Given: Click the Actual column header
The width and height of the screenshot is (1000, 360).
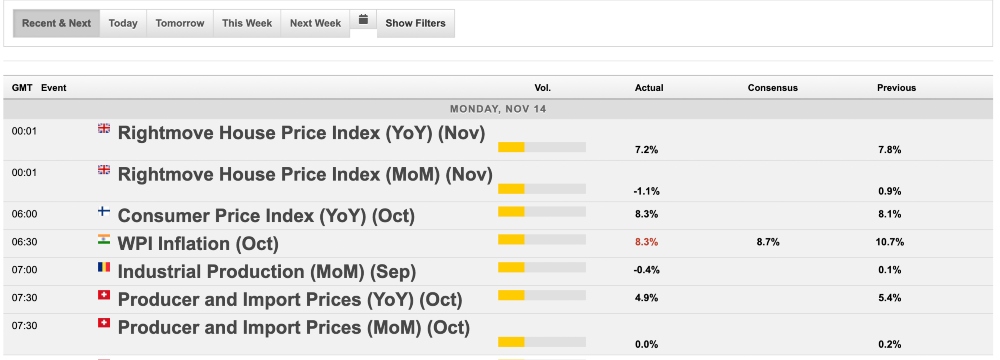Looking at the screenshot, I should tap(649, 88).
